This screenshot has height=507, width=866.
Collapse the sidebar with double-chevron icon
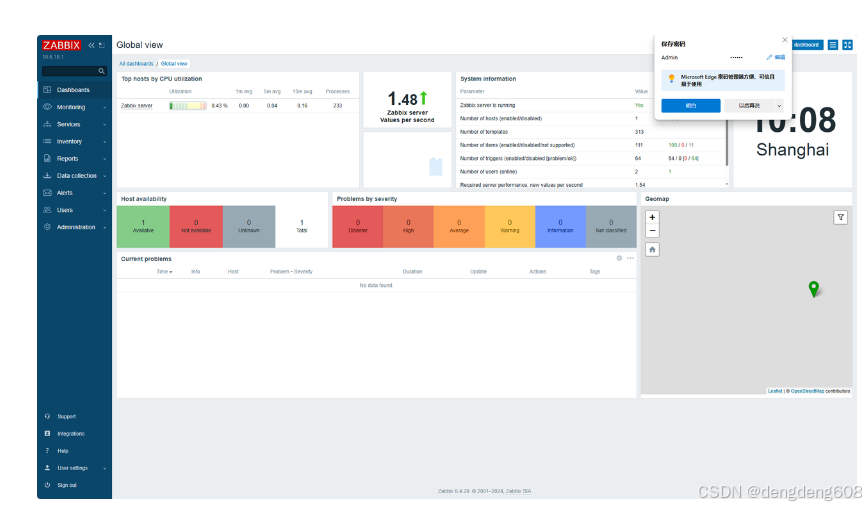click(x=92, y=45)
